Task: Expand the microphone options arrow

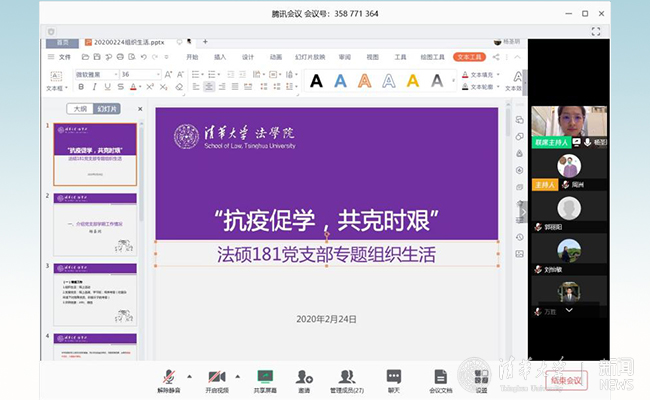Action: (x=189, y=375)
